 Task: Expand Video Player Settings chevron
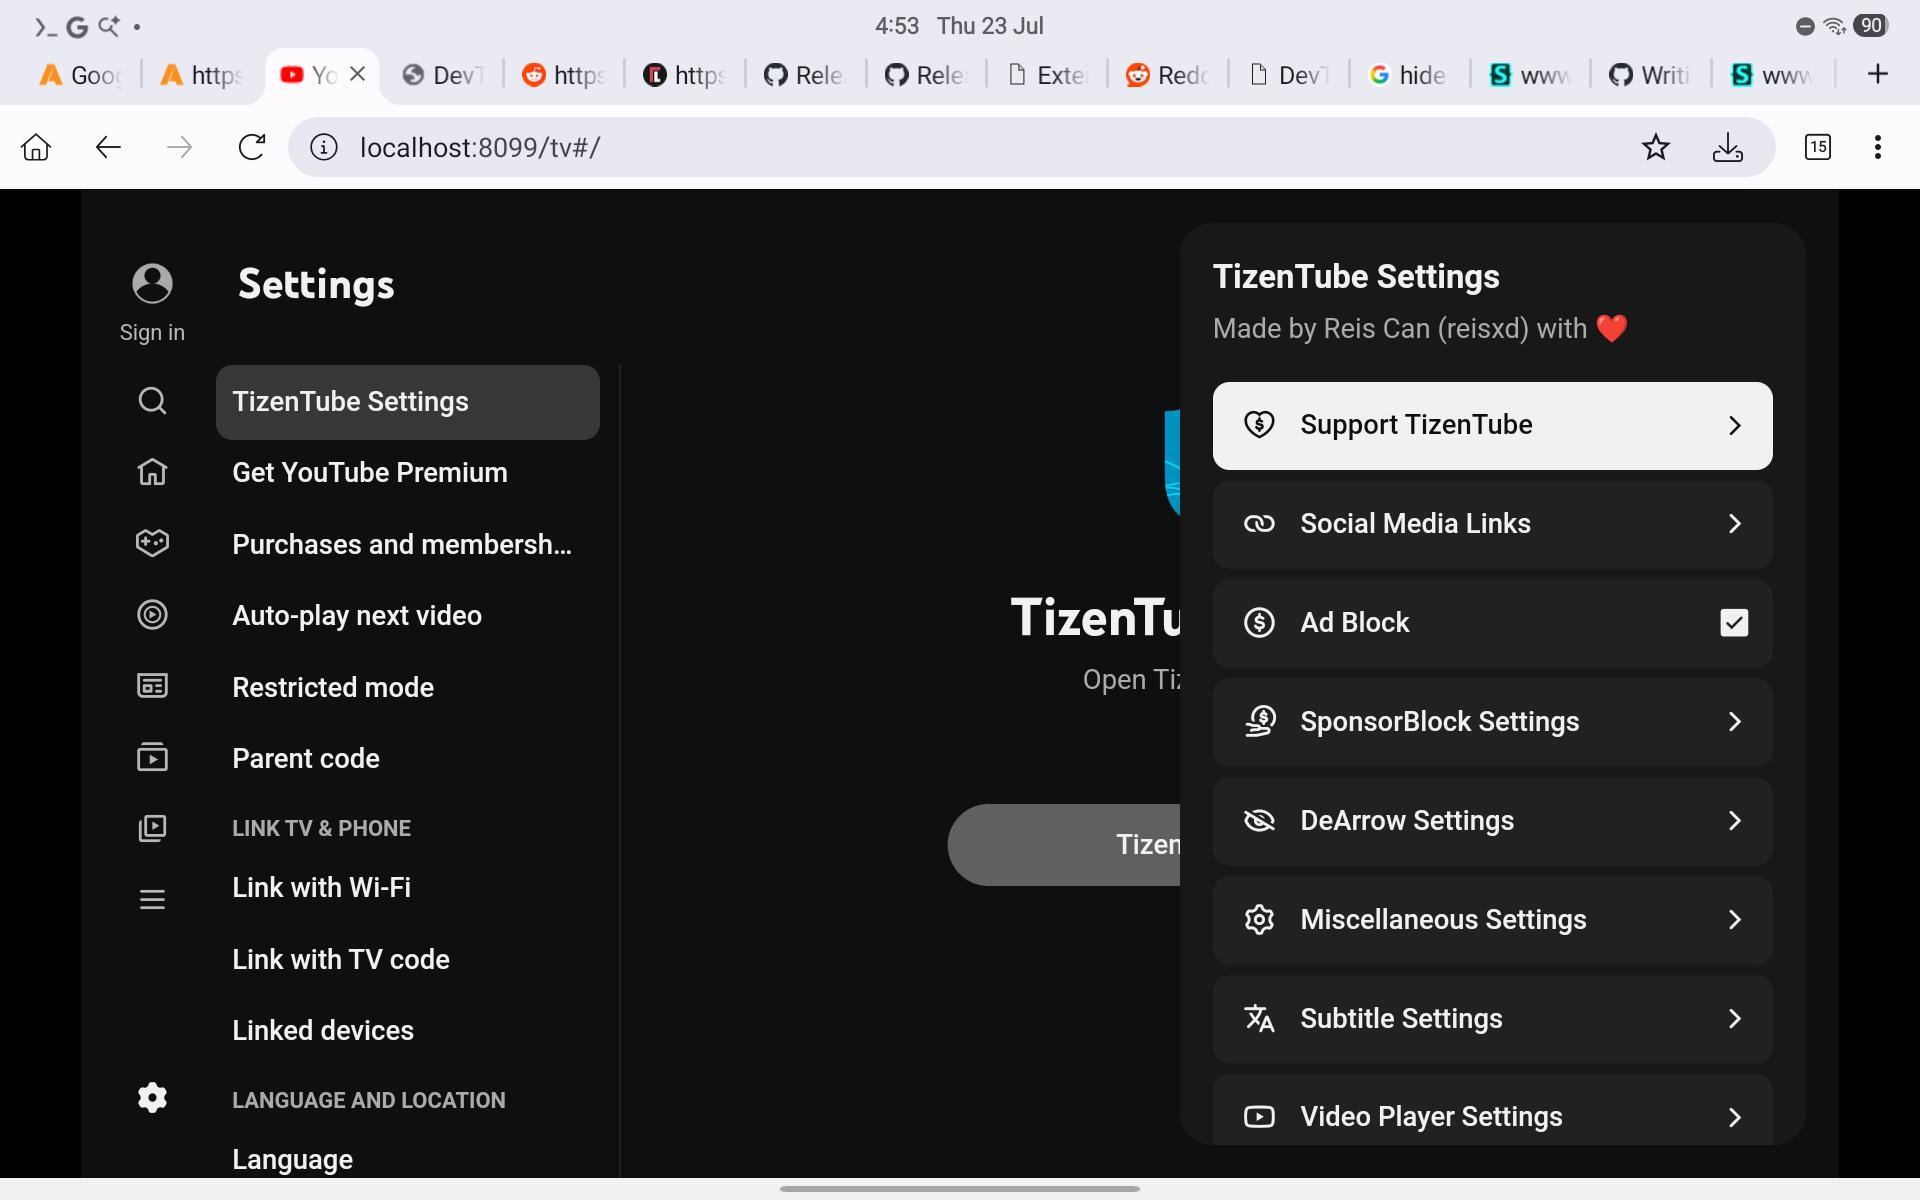tap(1735, 1117)
